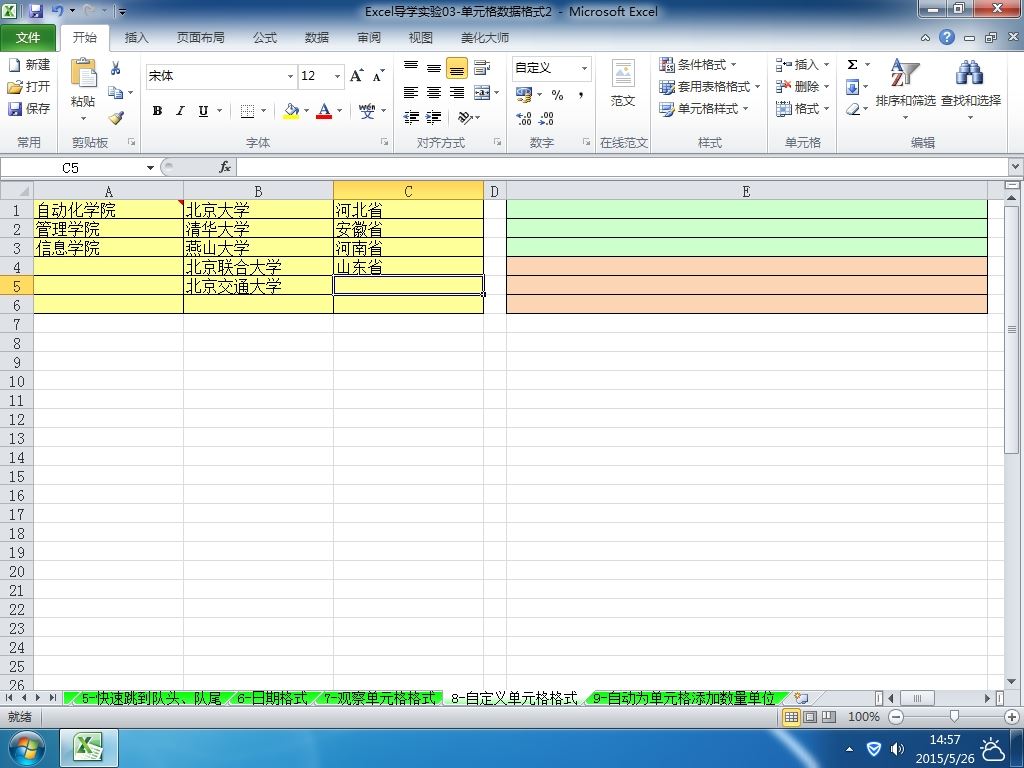1024x768 pixels.
Task: Click the Copy icon in clipboard group
Action: pyautogui.click(x=116, y=92)
